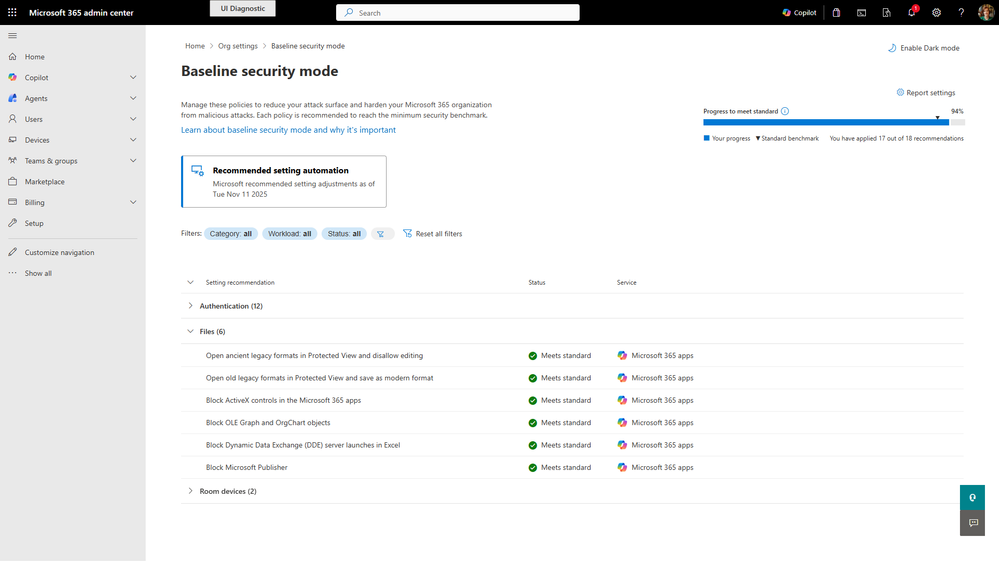Open the Status: all filter
999x562 pixels.
(x=344, y=234)
